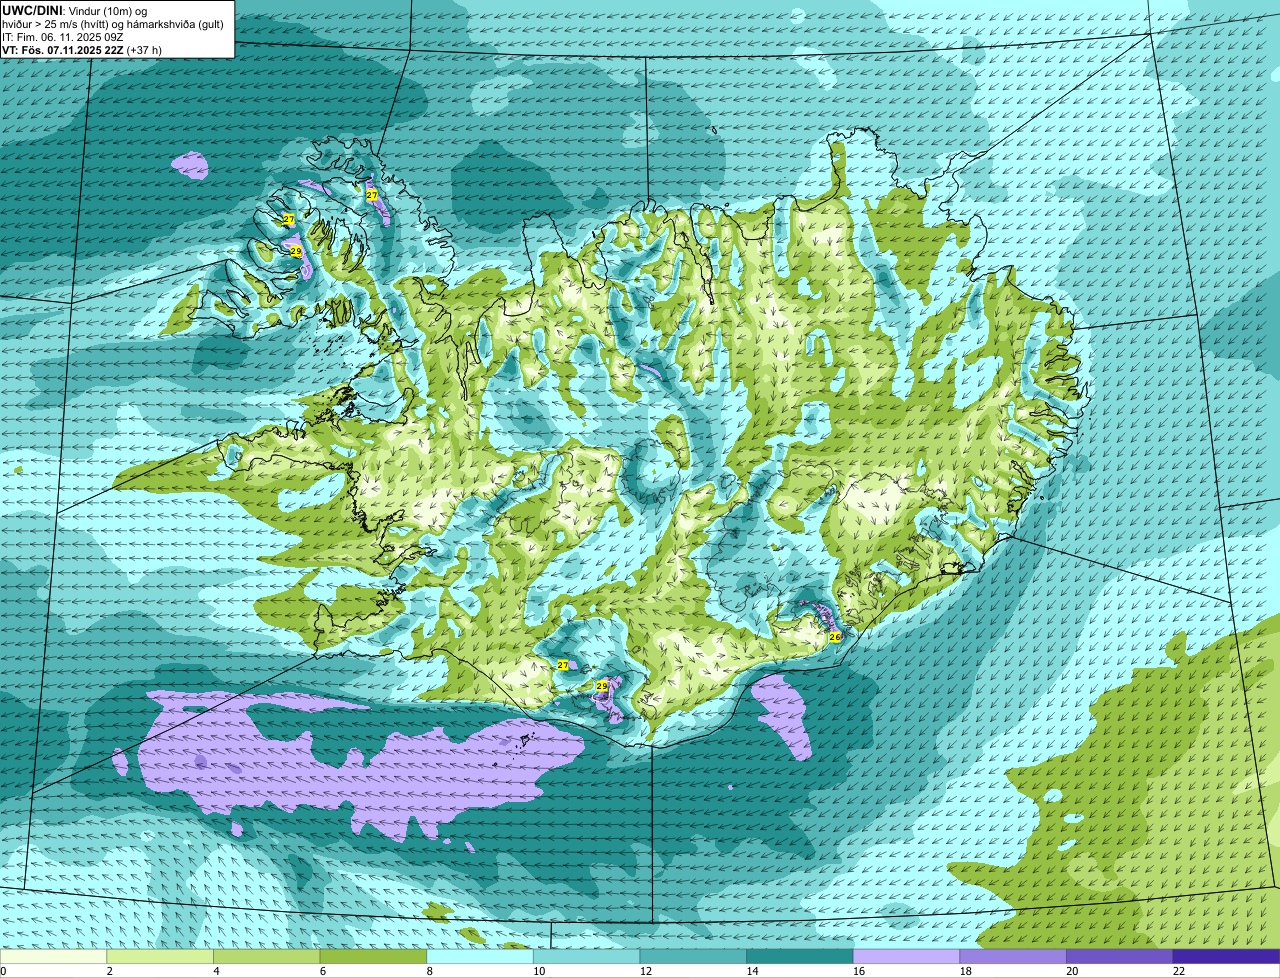
Task: Click the "IT: Fim. 06. 11. 2025 09Z" text
Action: coord(63,36)
